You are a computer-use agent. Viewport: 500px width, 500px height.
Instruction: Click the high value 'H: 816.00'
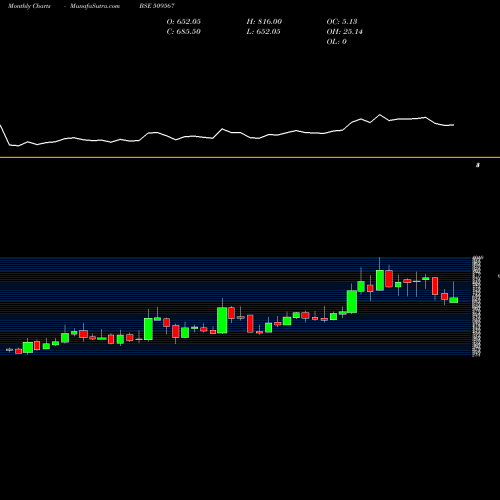pyautogui.click(x=264, y=22)
